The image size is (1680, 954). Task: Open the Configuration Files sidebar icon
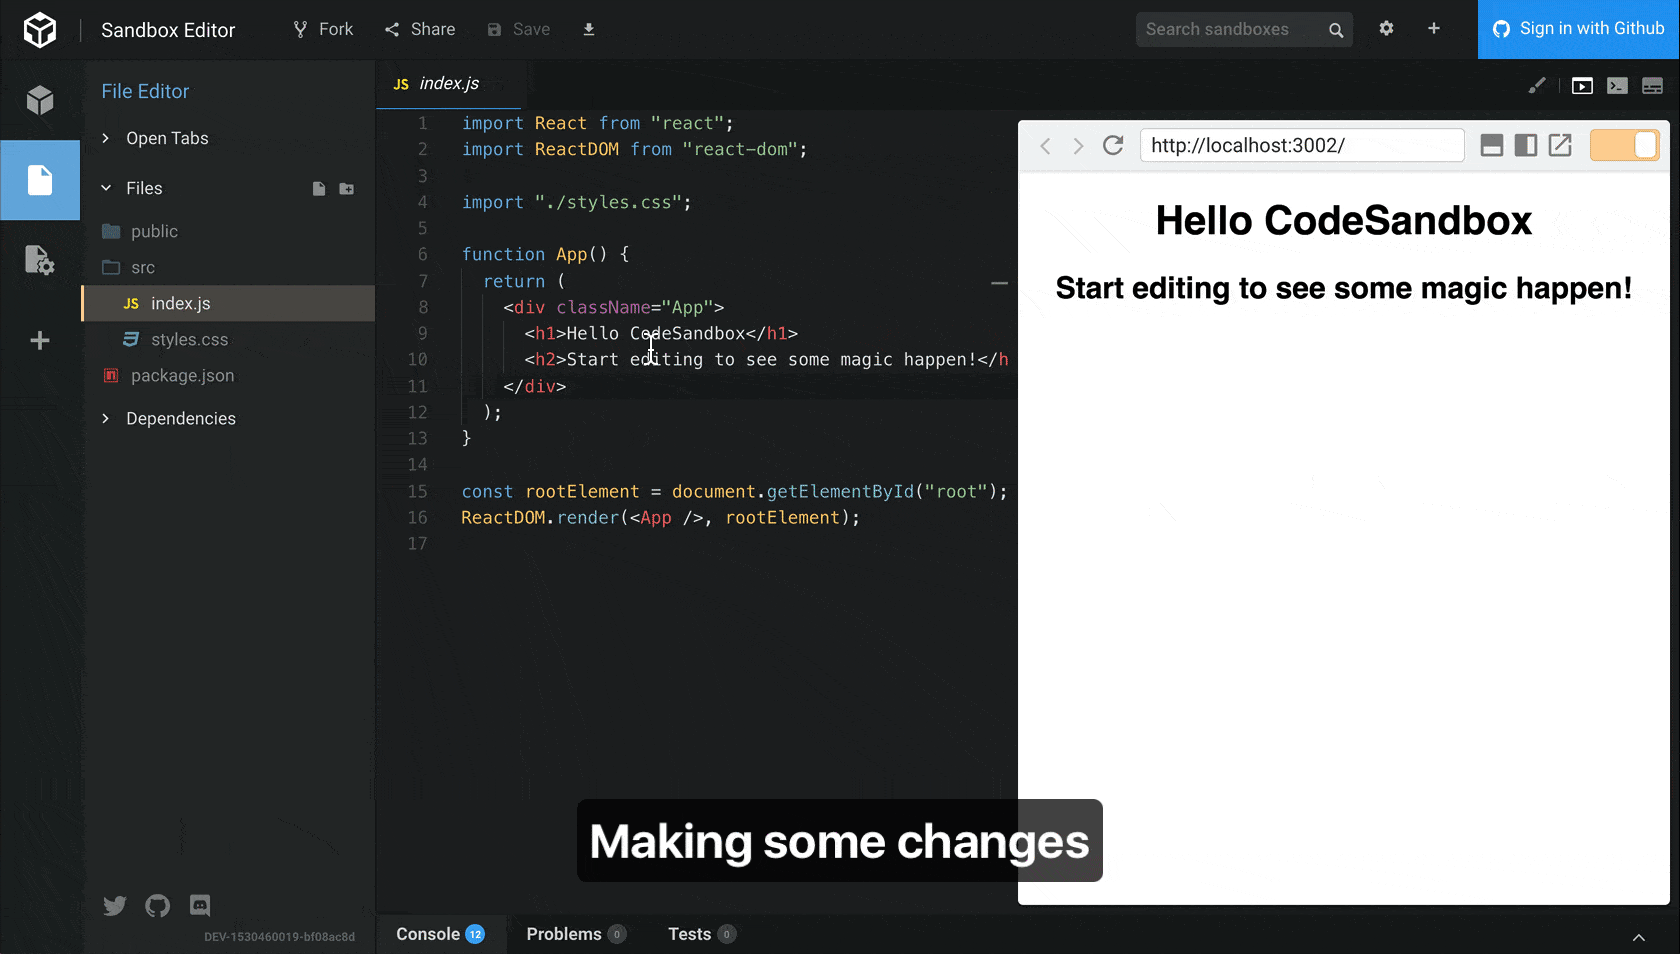coord(40,260)
